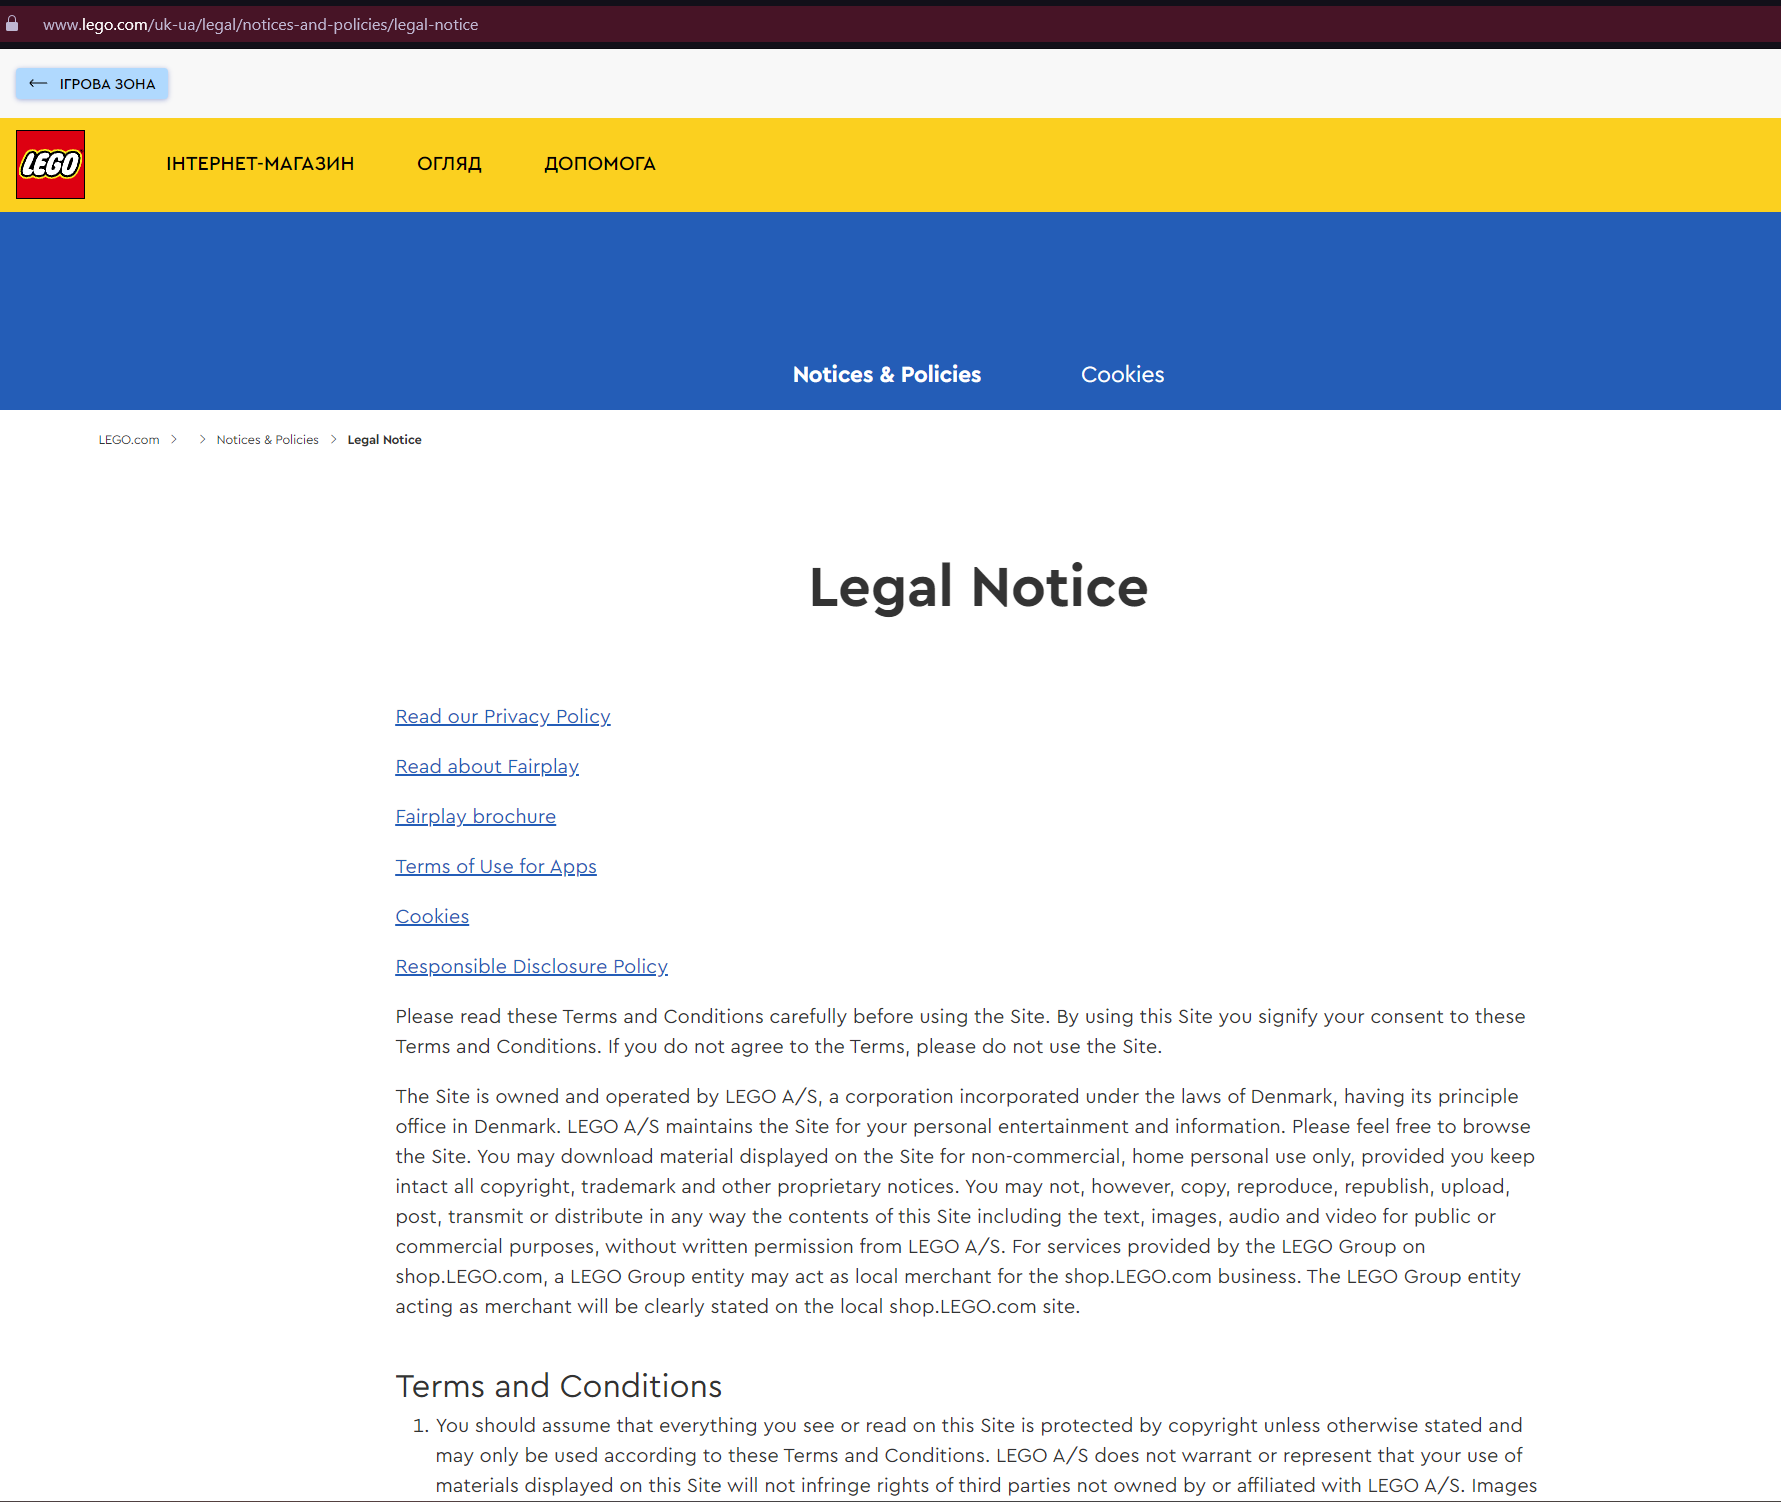Go to LEGO.com breadcrumb link
Image resolution: width=1781 pixels, height=1502 pixels.
coord(129,440)
